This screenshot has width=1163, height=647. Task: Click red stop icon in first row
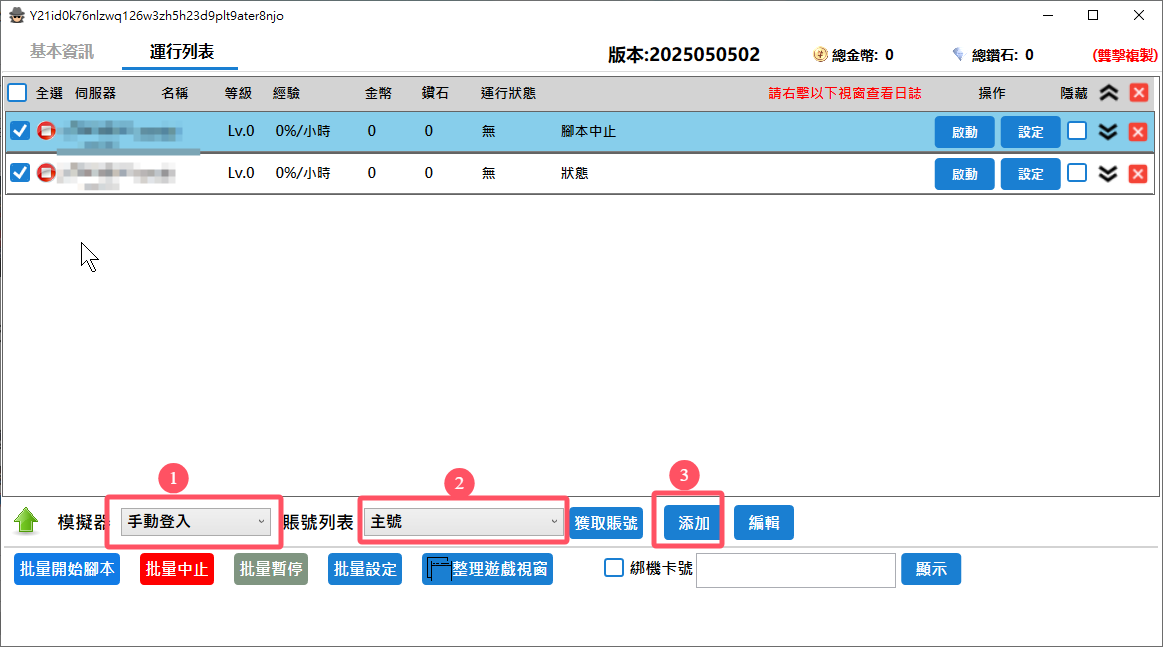point(46,131)
